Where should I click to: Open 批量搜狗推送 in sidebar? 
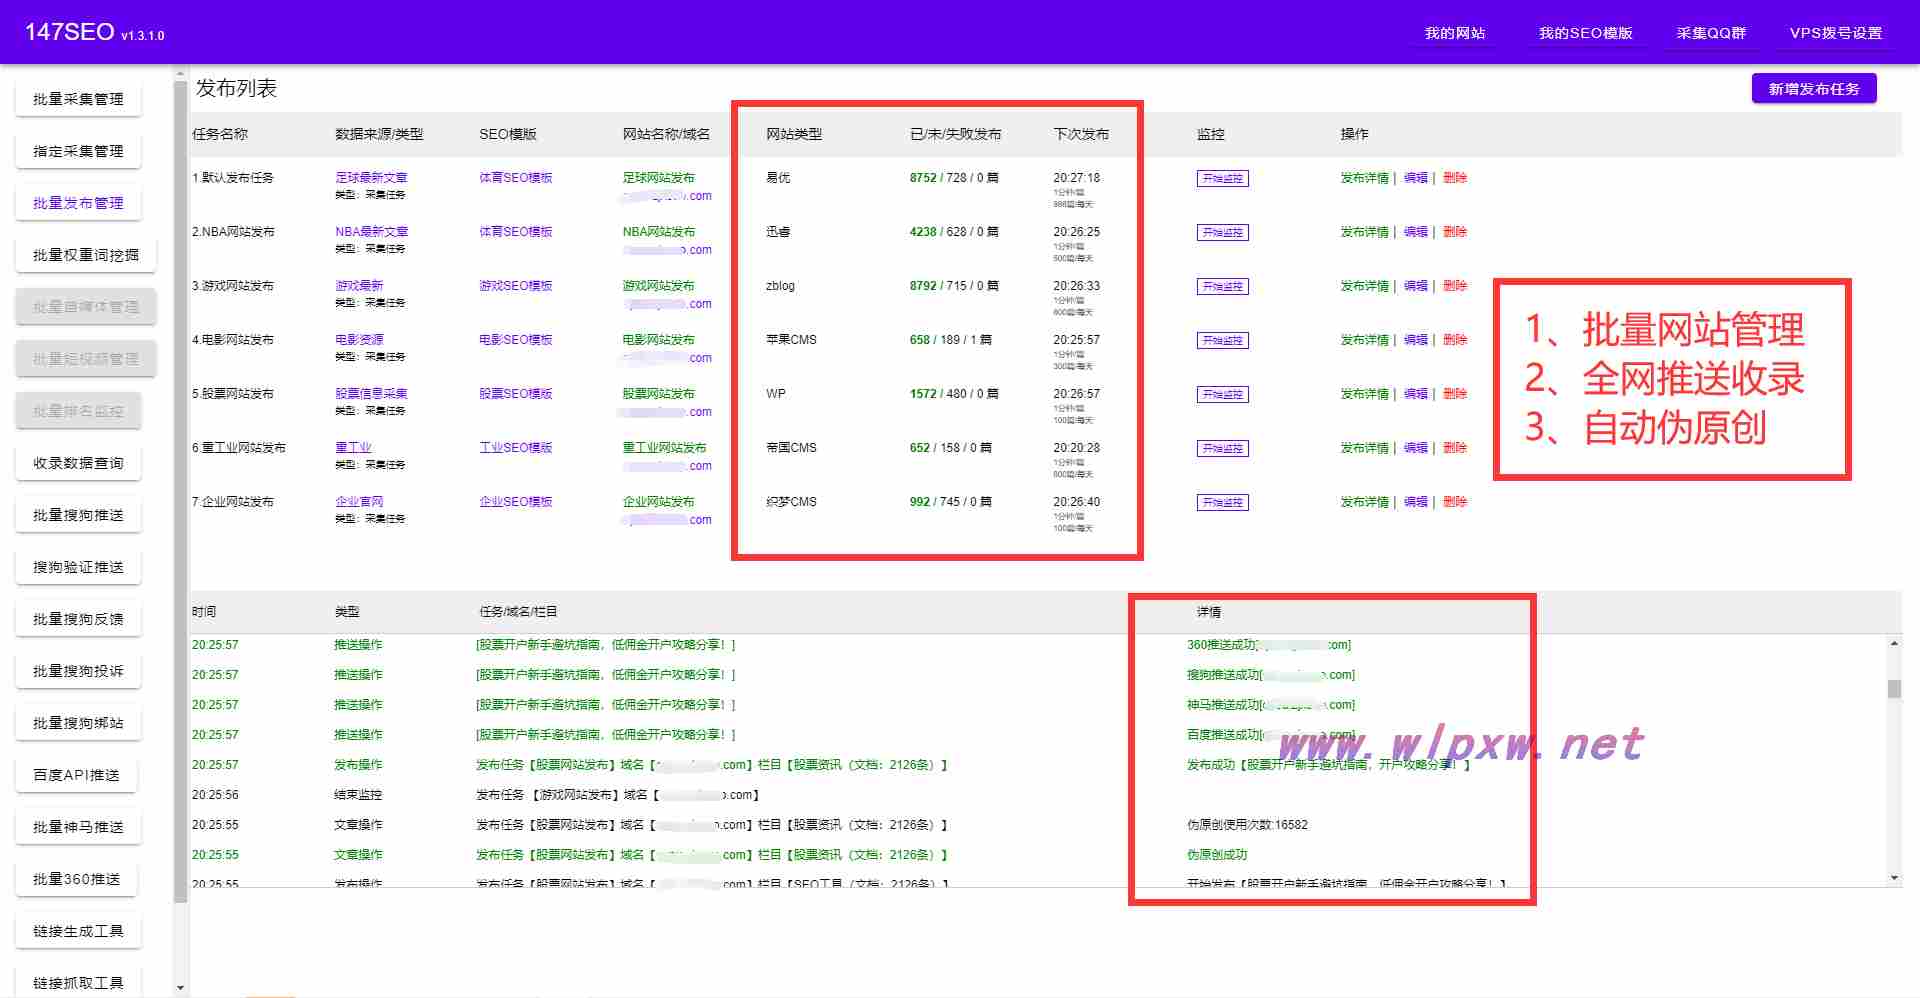[78, 515]
